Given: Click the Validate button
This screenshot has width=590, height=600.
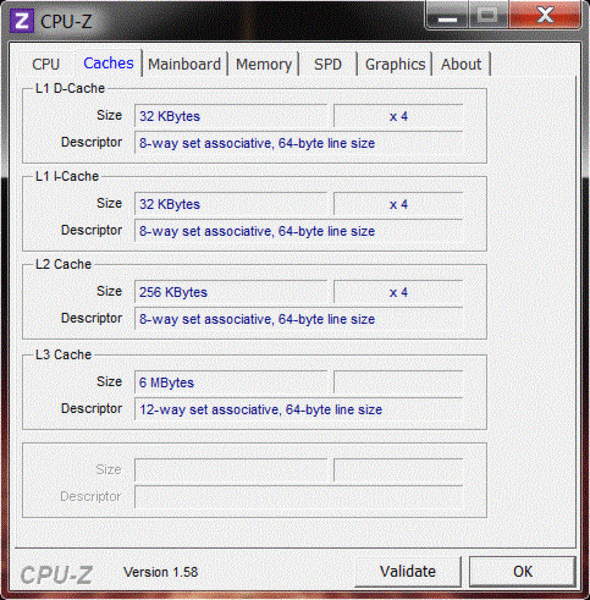Looking at the screenshot, I should point(408,572).
